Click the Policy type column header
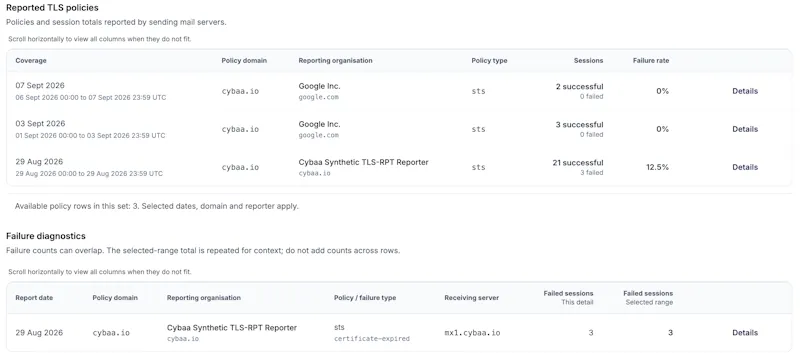 tap(489, 60)
